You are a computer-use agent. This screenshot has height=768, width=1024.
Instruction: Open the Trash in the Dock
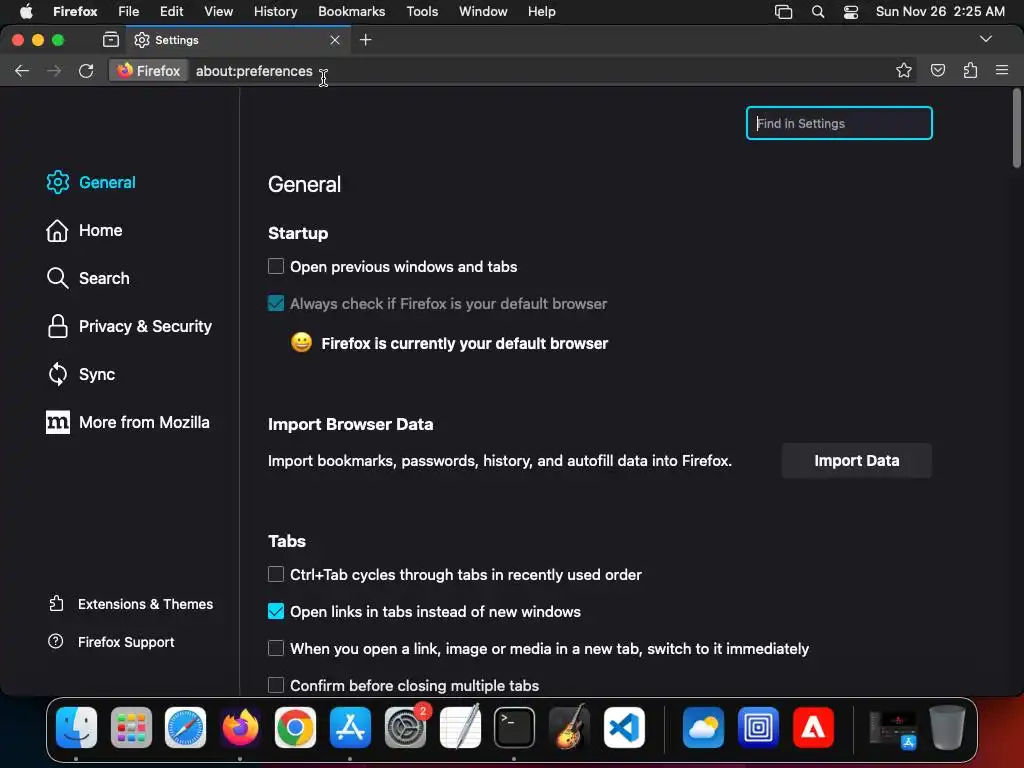(x=947, y=727)
